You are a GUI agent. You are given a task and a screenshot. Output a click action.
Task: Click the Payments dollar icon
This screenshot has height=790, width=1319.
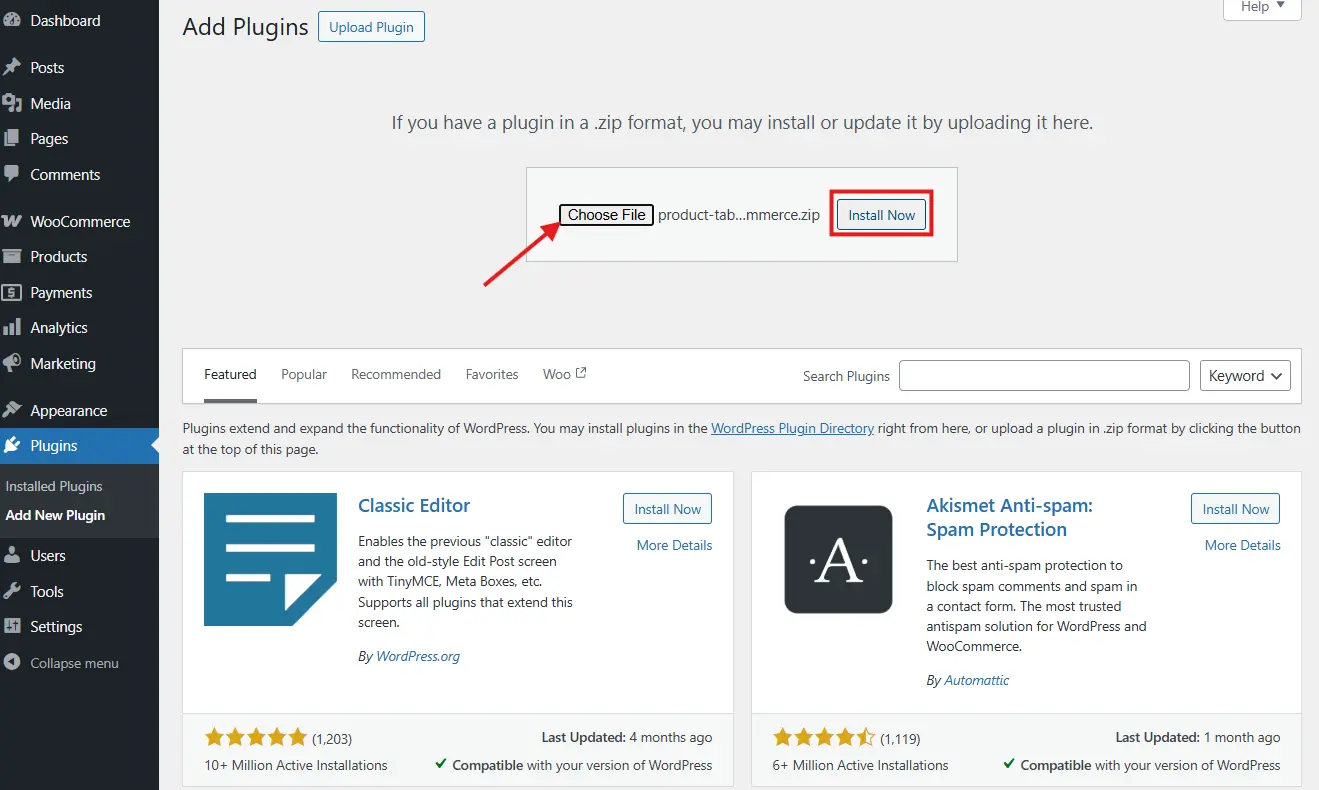12,292
